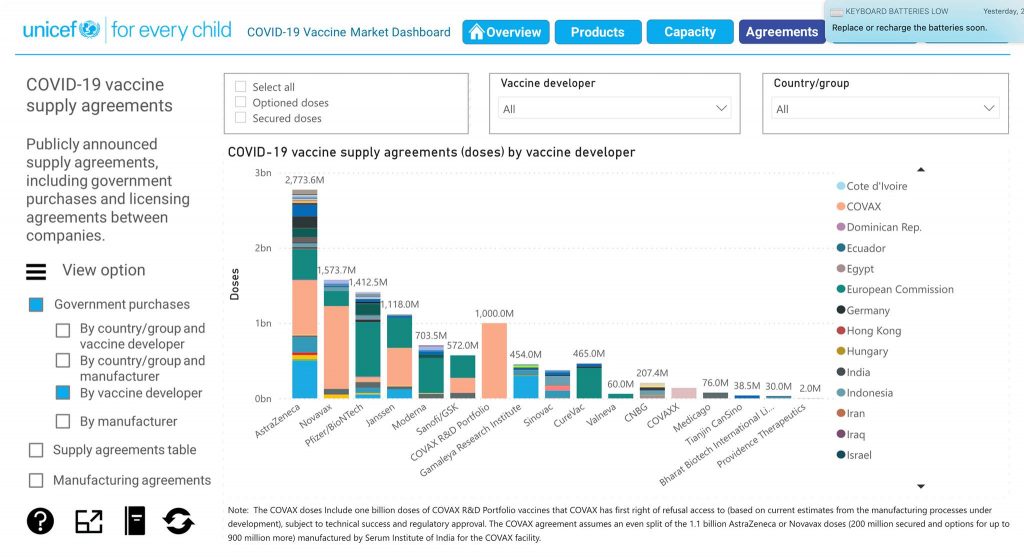Open the View option hamburger menu icon
Screen dimensions: 1024x558
(36, 272)
